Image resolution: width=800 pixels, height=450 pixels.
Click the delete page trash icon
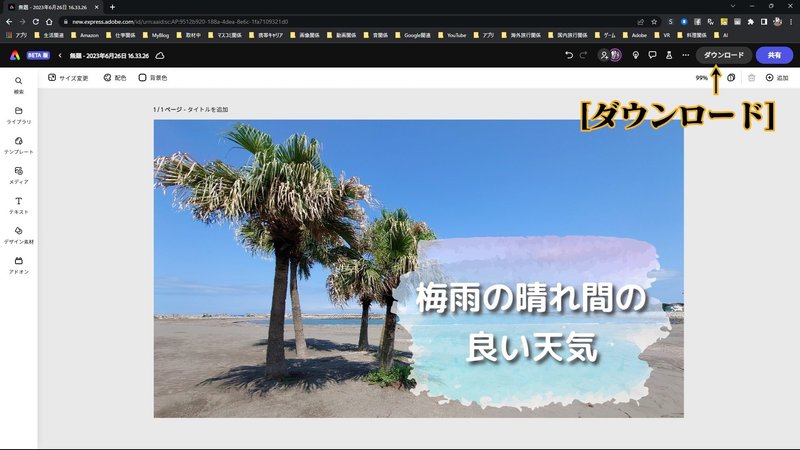click(752, 78)
